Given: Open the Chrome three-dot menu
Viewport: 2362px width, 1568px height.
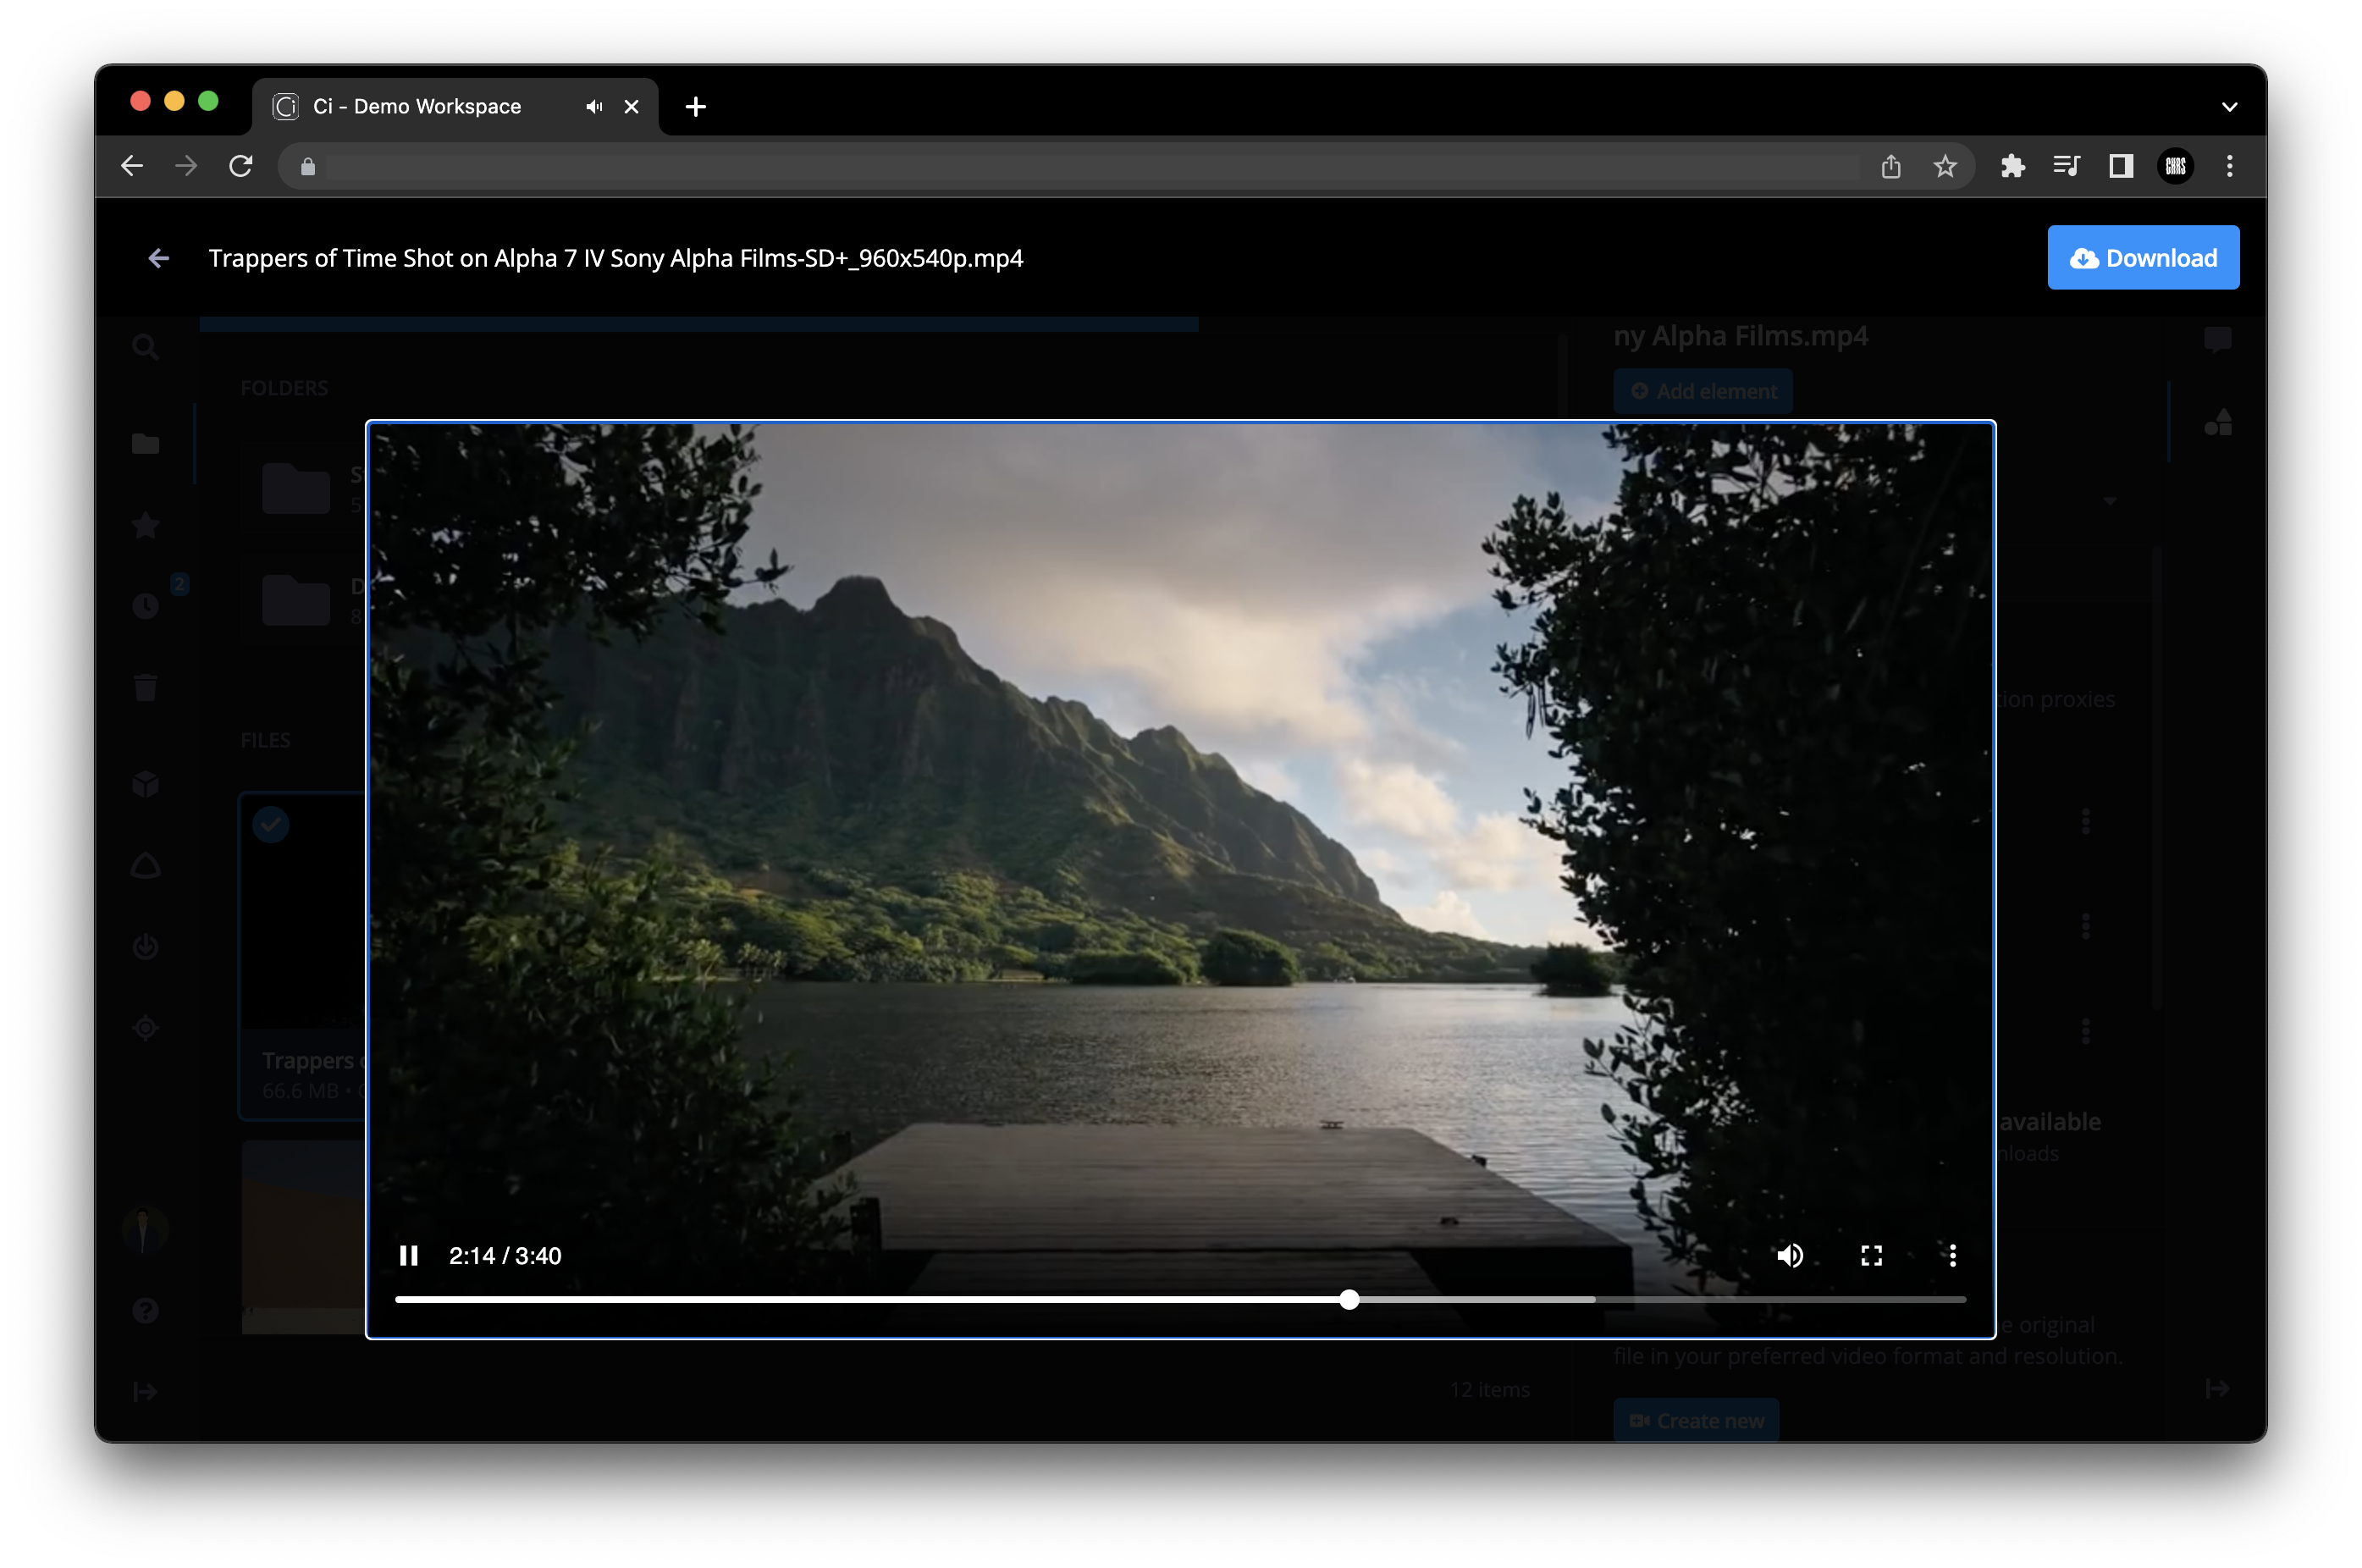Looking at the screenshot, I should pos(2229,166).
